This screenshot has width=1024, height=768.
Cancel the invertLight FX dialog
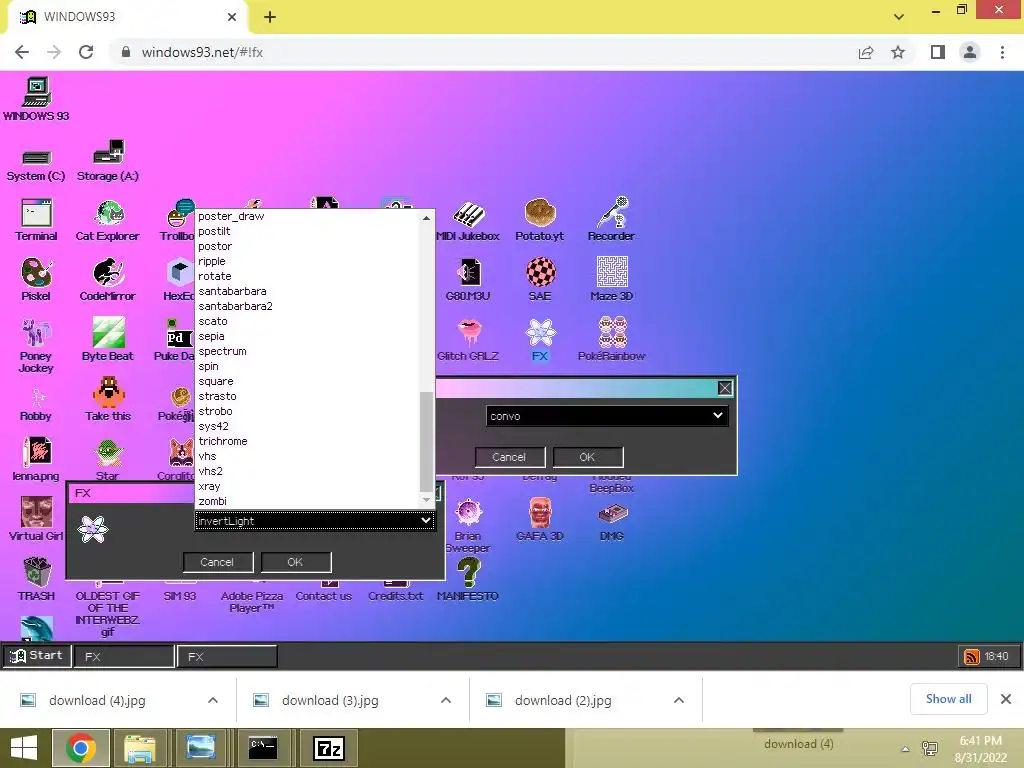click(x=217, y=562)
